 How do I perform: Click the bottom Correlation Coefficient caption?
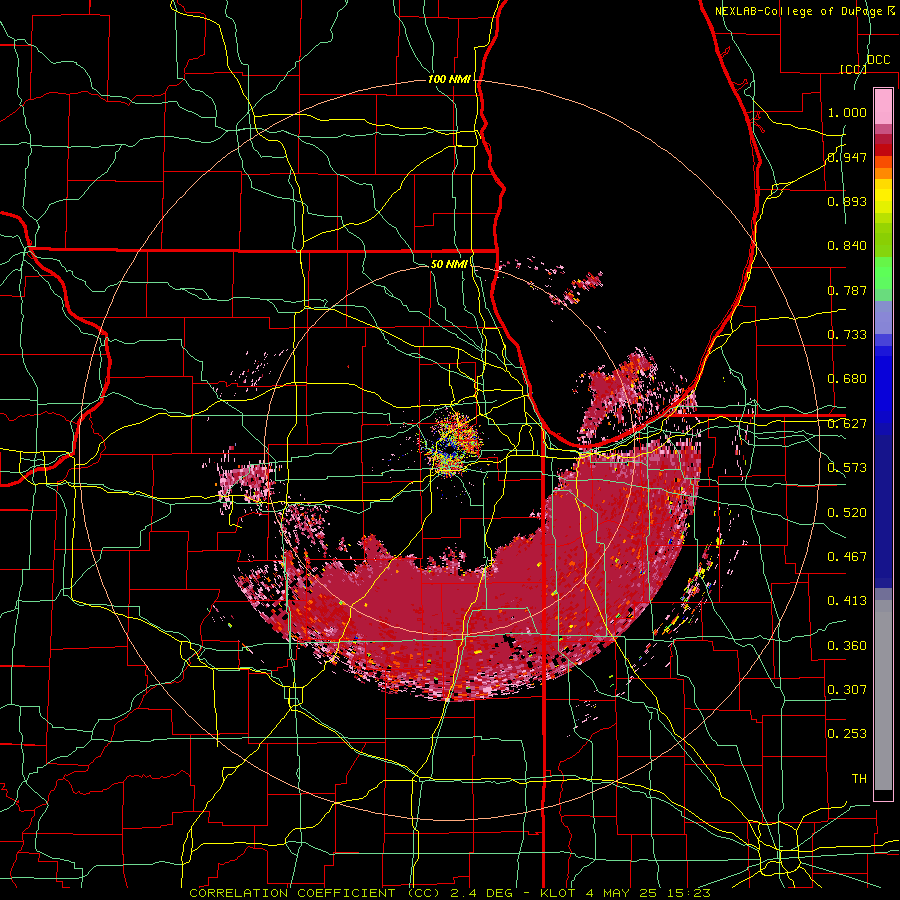[450, 893]
